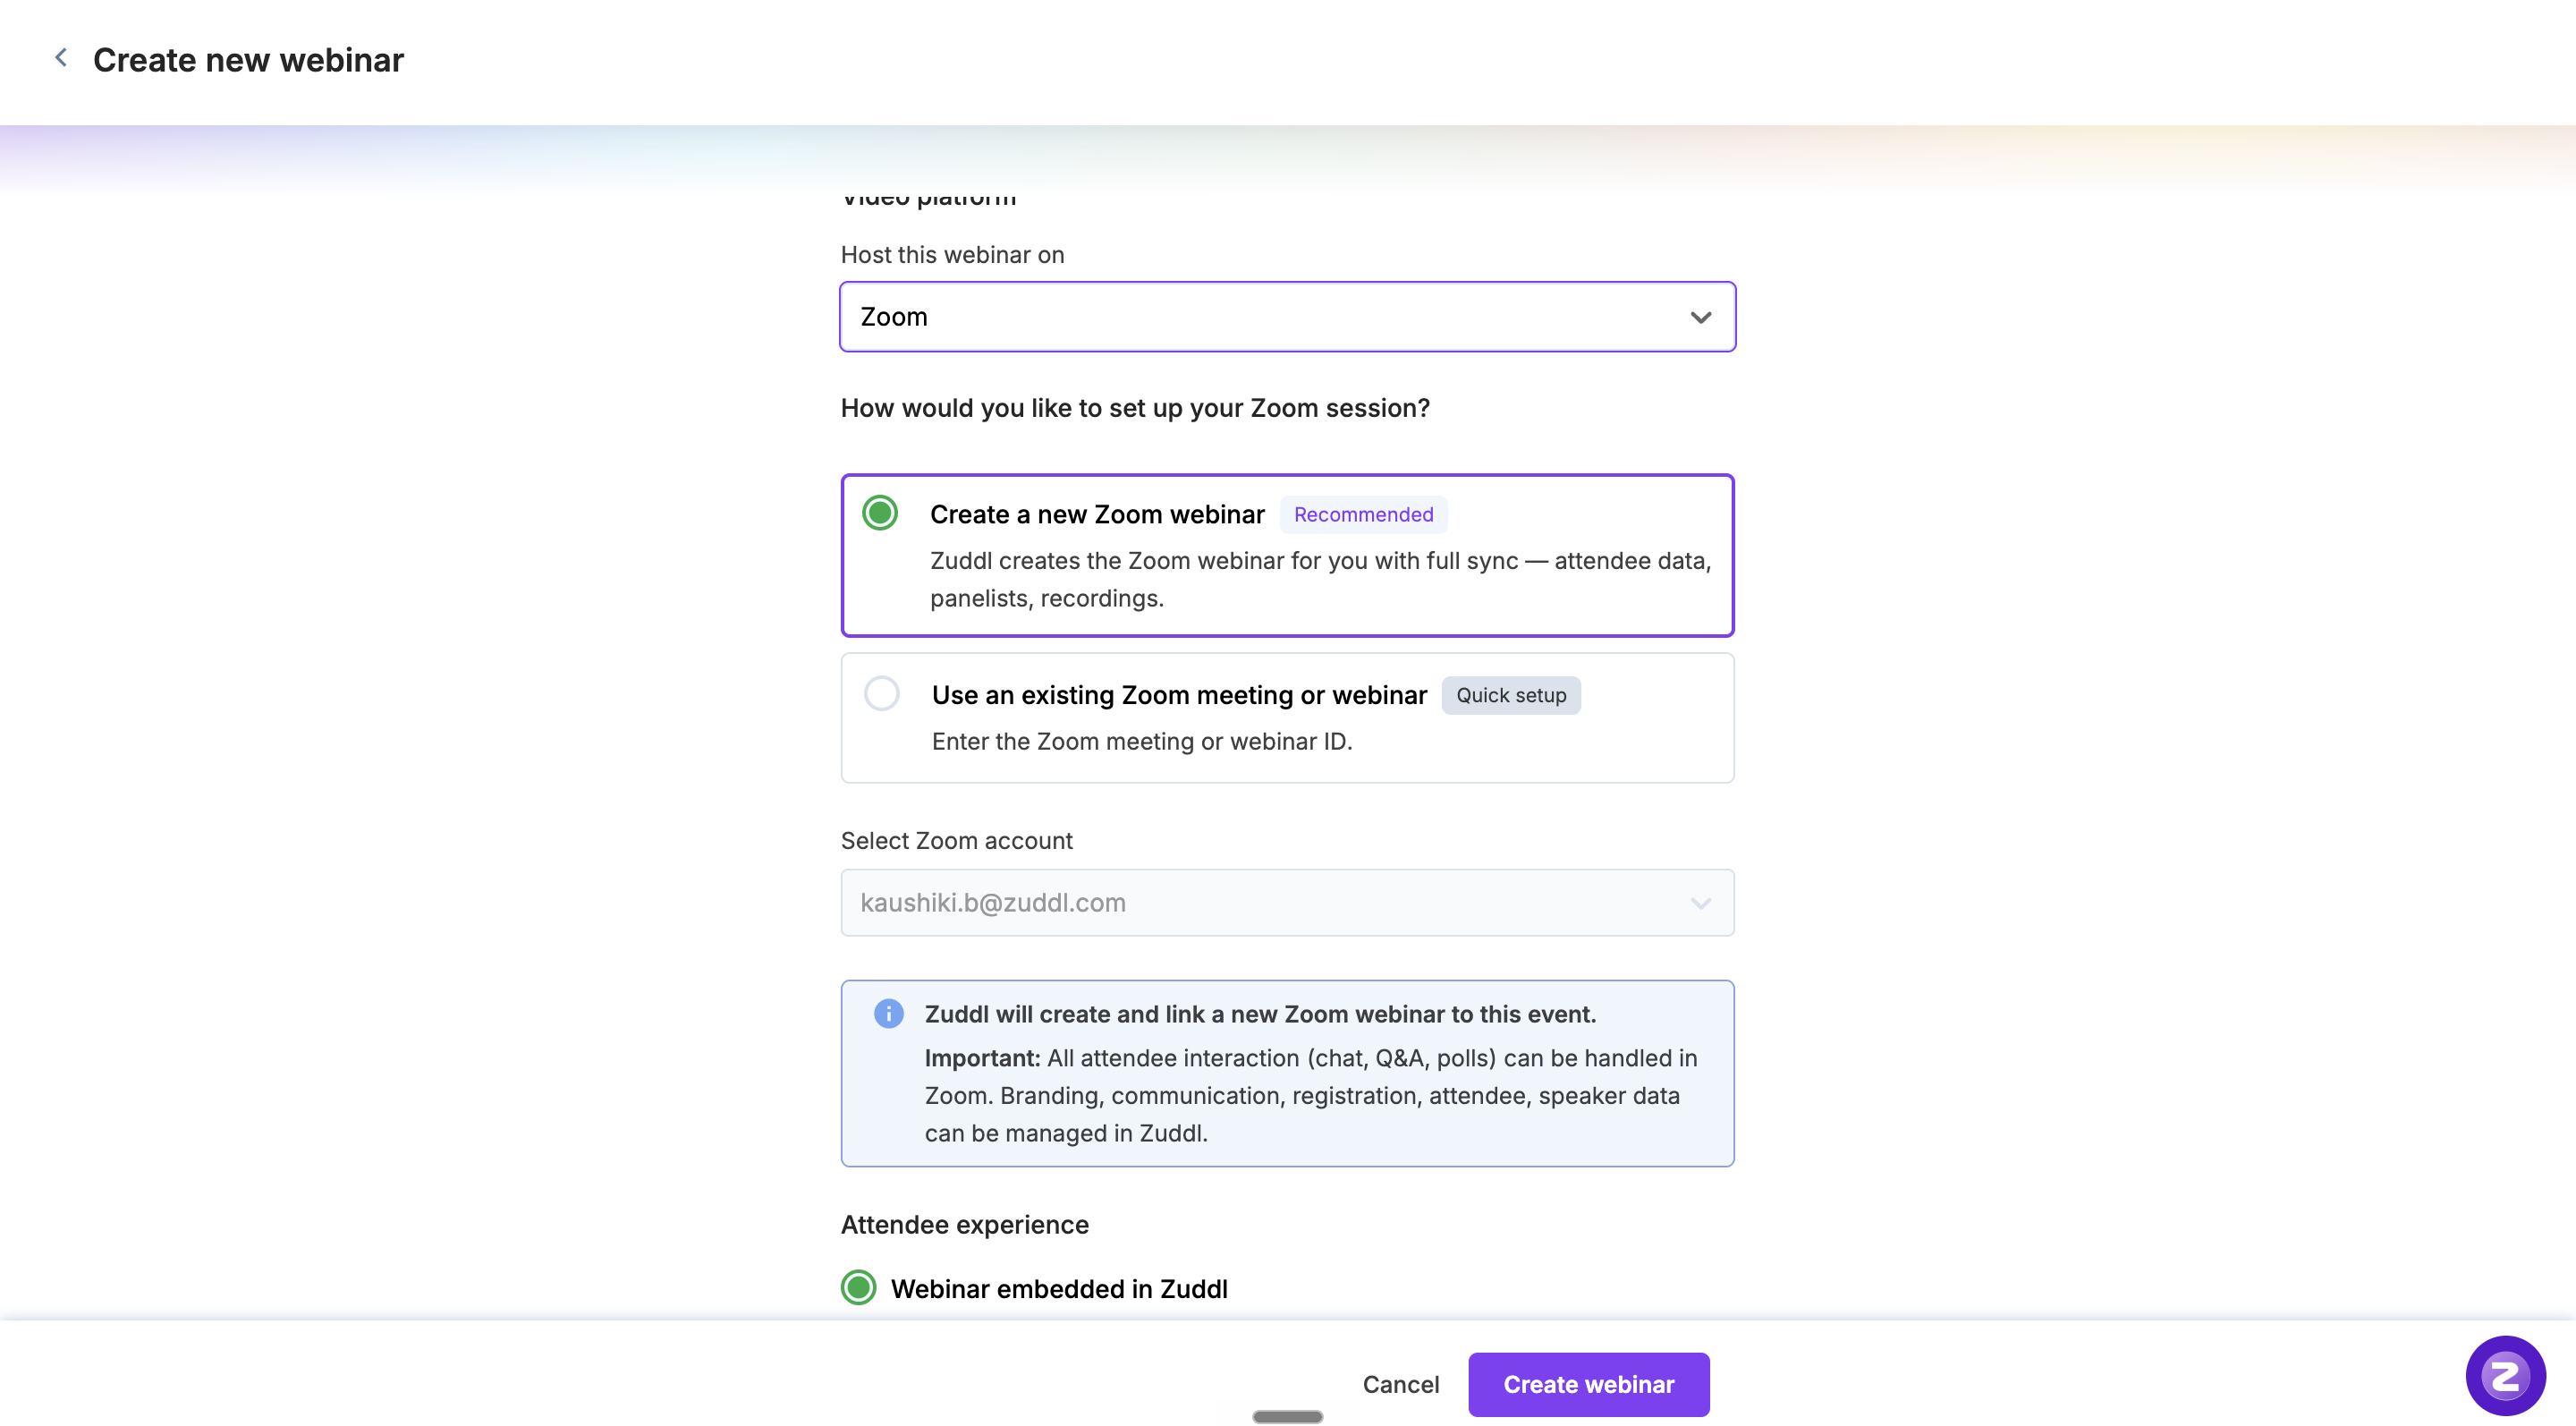Go back using the left arrow icon
2576x1426 pixels.
pyautogui.click(x=61, y=58)
